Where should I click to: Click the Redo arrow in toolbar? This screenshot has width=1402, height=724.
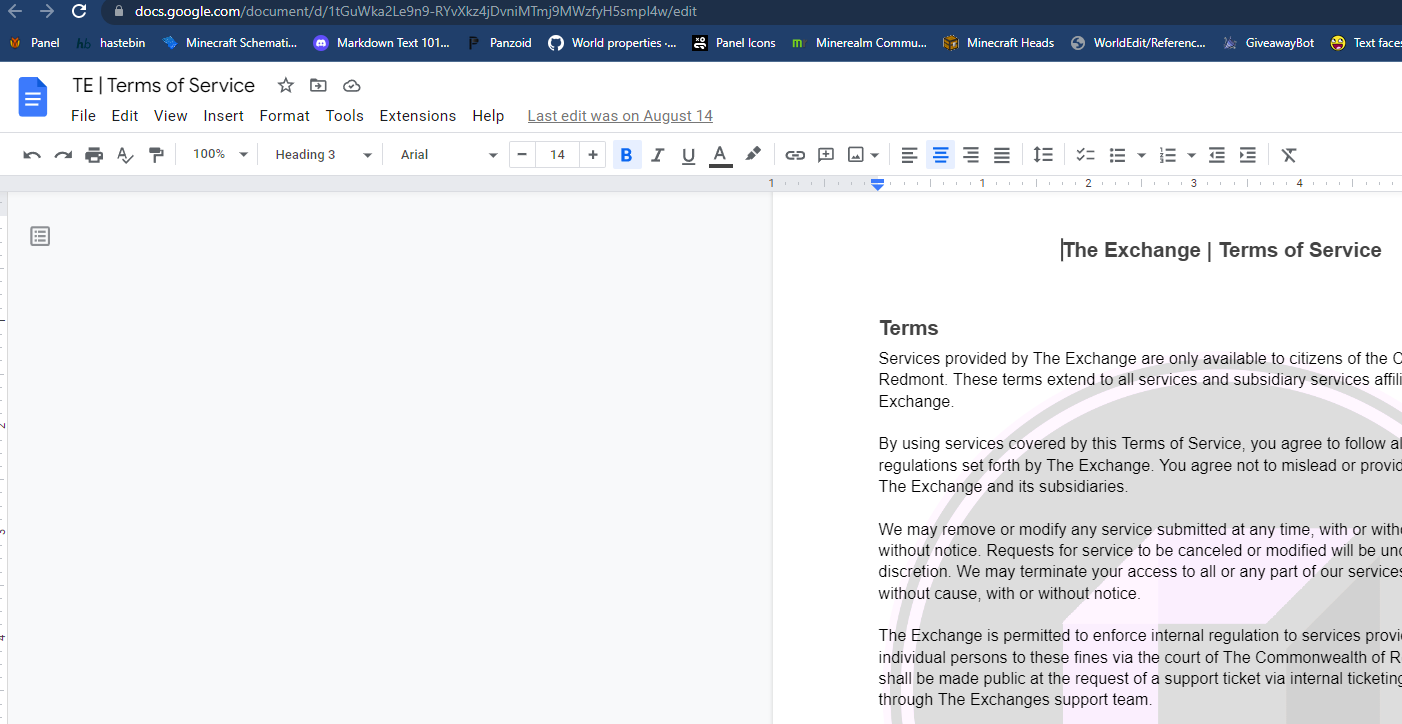pyautogui.click(x=63, y=155)
